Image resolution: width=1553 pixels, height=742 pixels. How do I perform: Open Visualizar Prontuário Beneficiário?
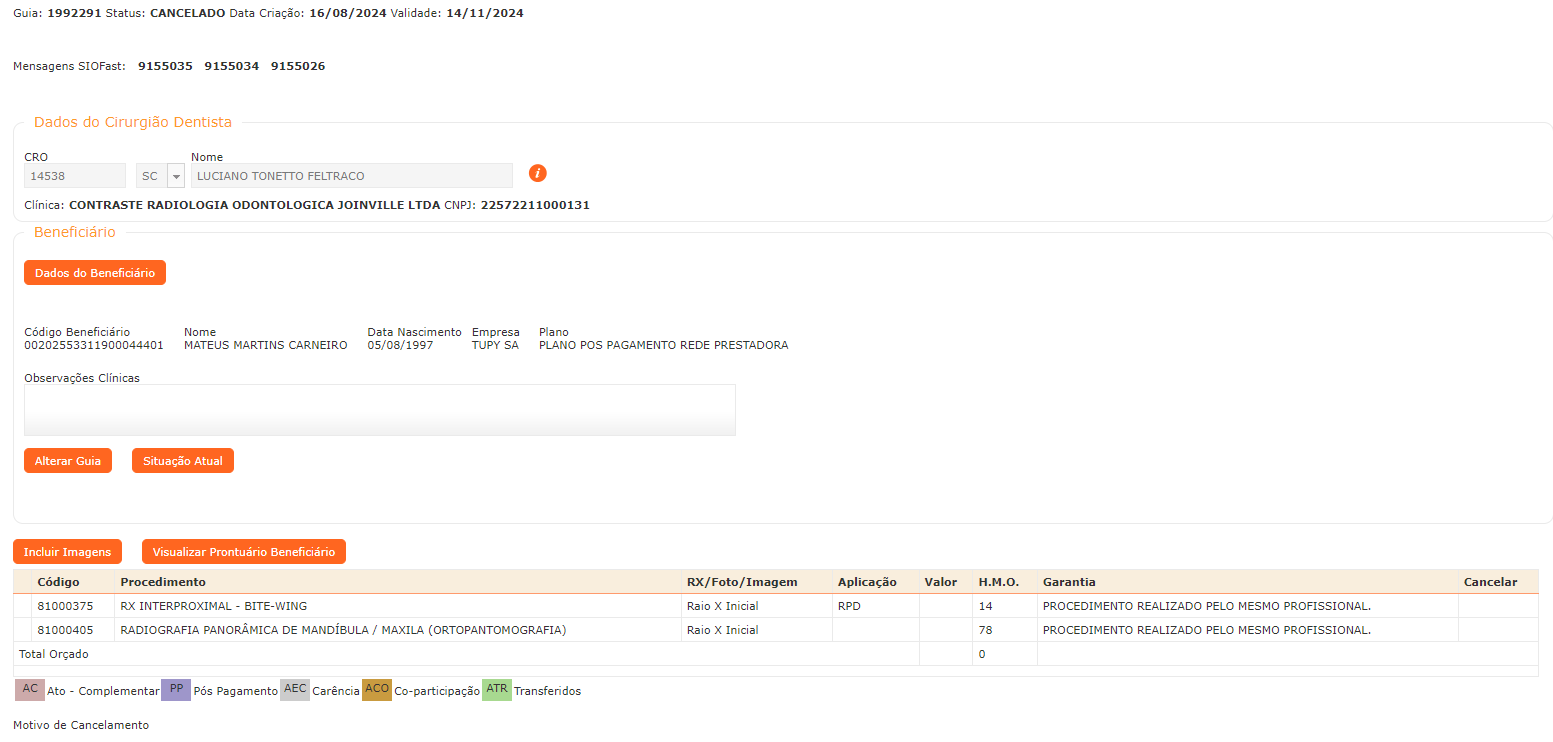[x=244, y=552]
